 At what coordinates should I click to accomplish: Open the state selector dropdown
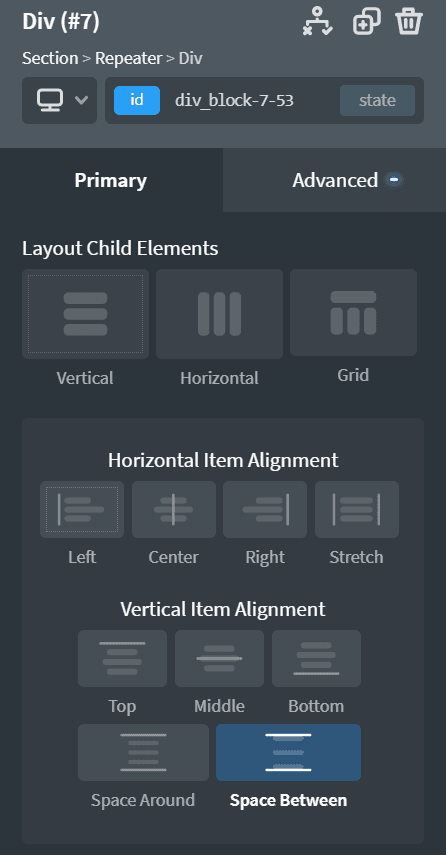[x=377, y=100]
